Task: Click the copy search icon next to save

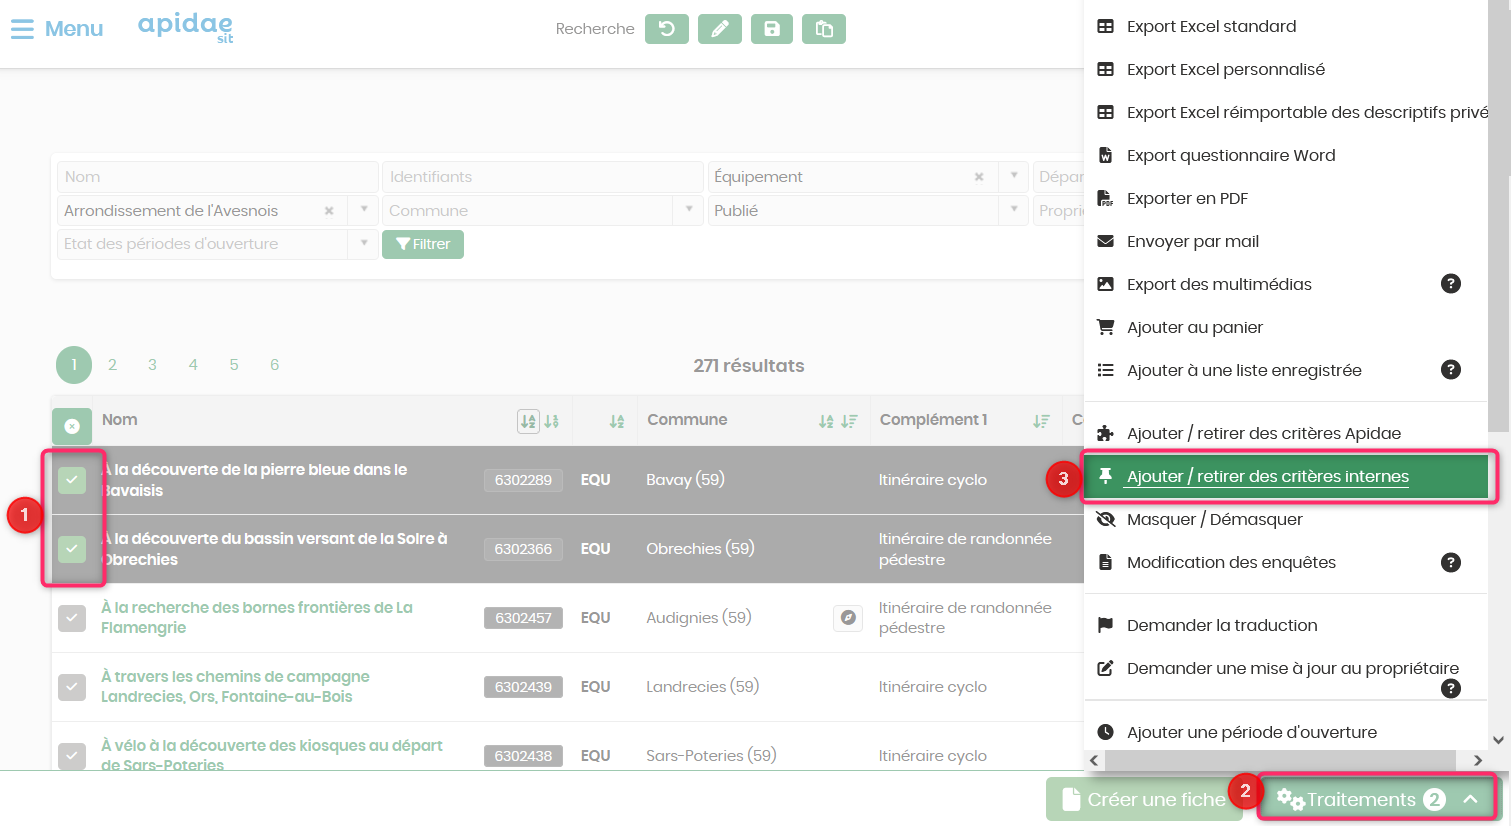Action: (x=824, y=29)
